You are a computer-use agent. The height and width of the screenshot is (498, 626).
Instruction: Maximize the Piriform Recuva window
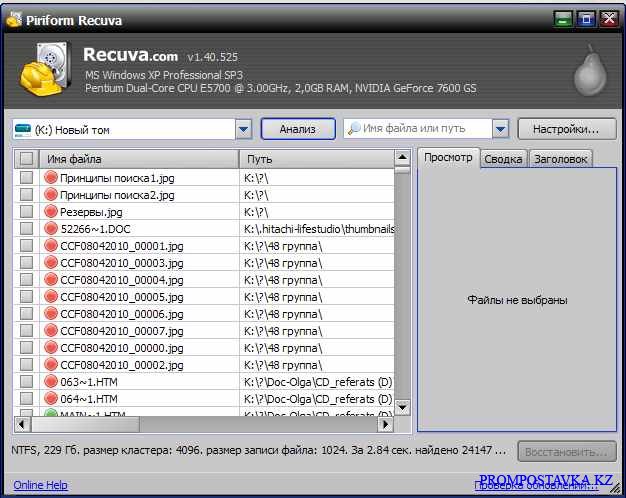(x=586, y=19)
